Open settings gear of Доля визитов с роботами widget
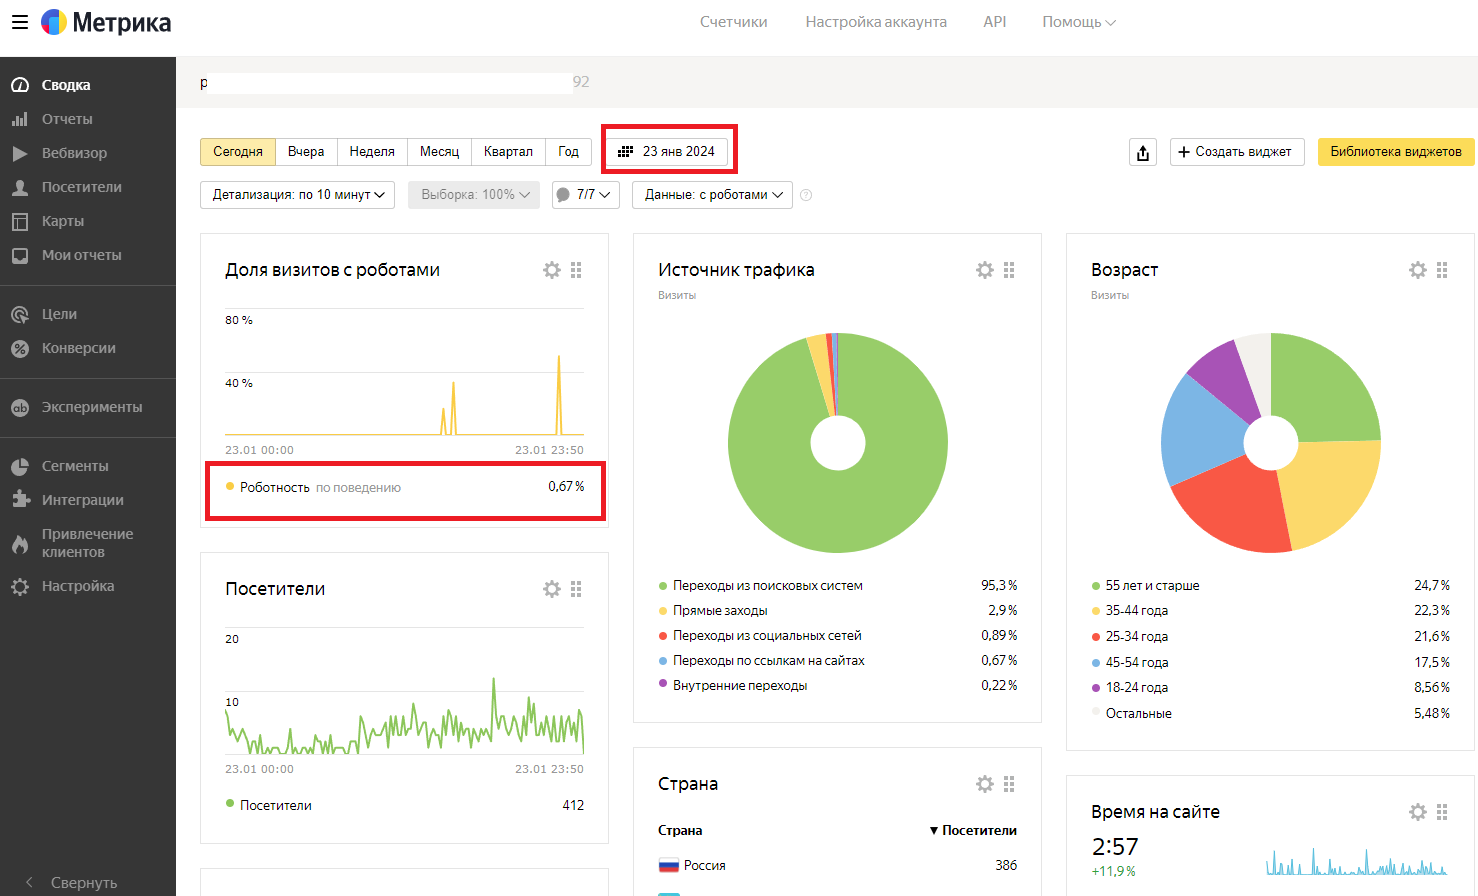The height and width of the screenshot is (896, 1478). point(552,270)
